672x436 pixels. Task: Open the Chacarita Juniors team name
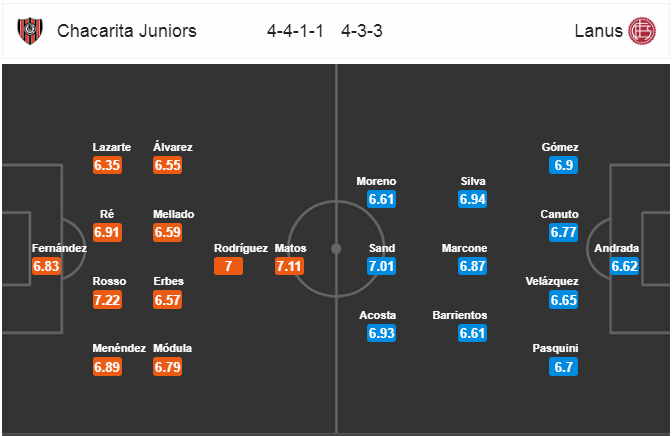coord(127,31)
